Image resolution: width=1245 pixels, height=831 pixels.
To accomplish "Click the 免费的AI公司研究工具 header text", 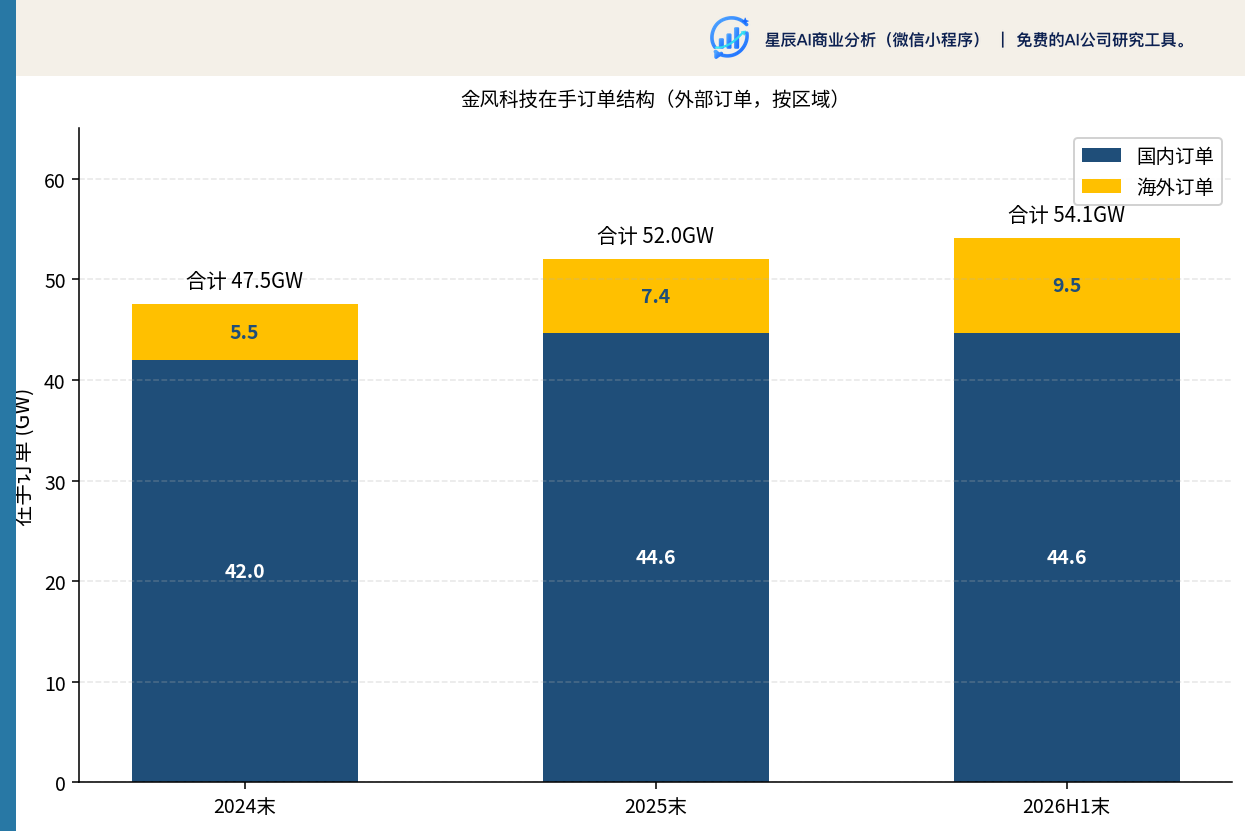I will point(1102,40).
